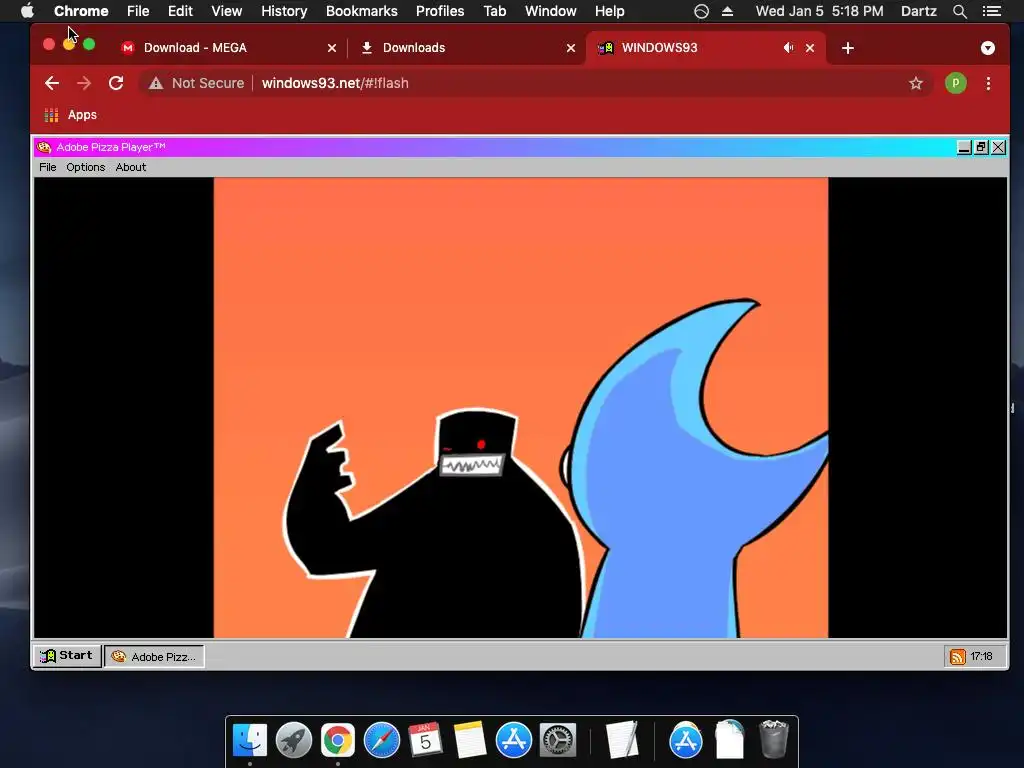Launch Launchpad rocket in dock
The image size is (1024, 768).
(x=293, y=740)
